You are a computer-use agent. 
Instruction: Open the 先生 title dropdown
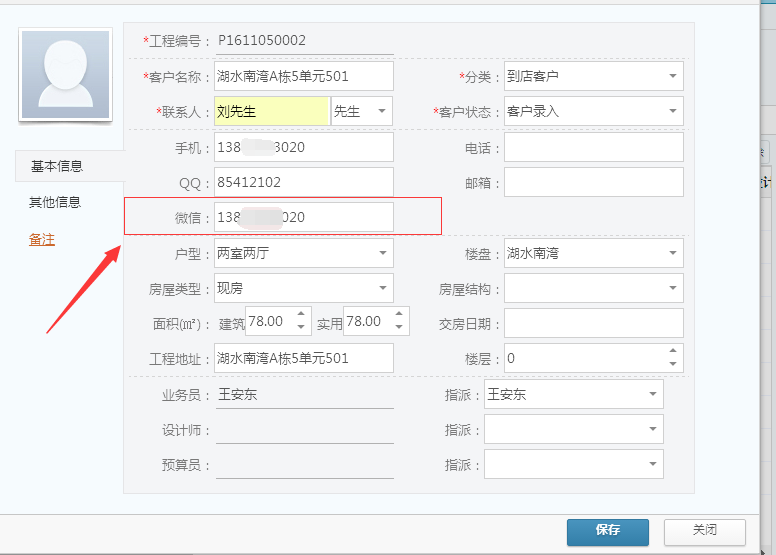(x=381, y=111)
